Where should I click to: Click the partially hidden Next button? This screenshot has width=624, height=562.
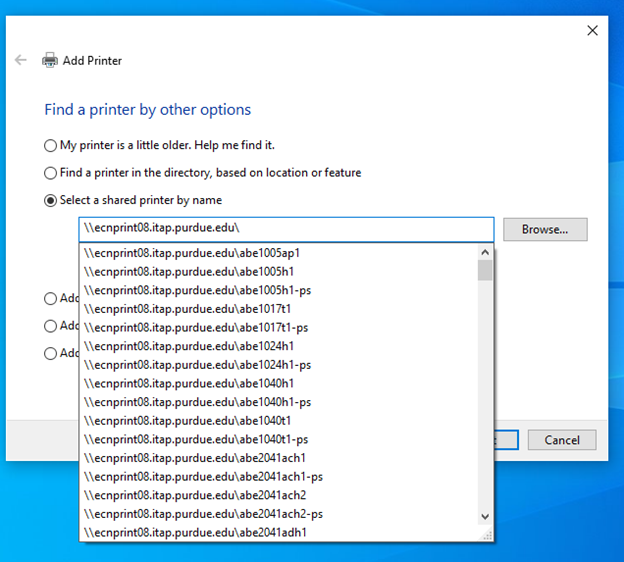506,440
